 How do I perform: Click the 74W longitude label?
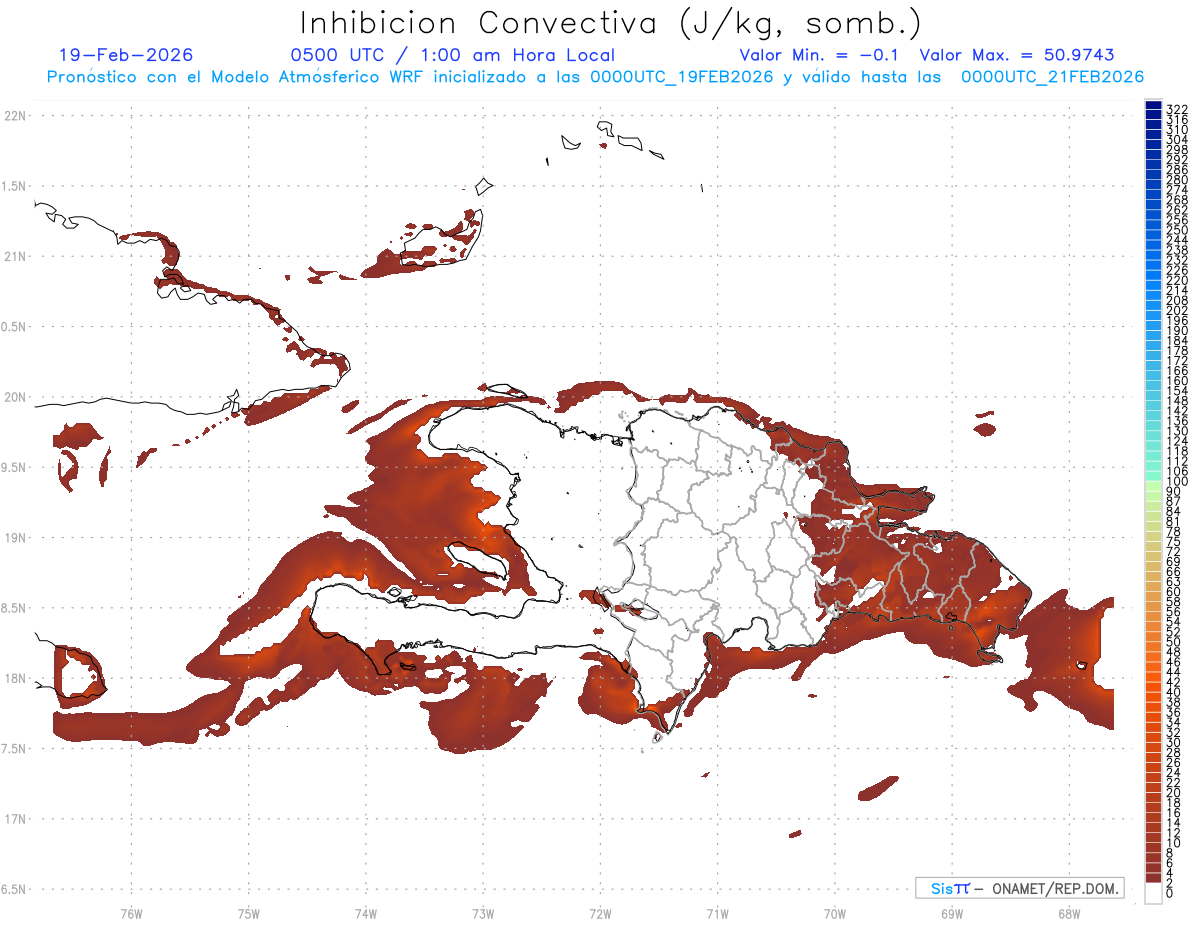click(366, 913)
